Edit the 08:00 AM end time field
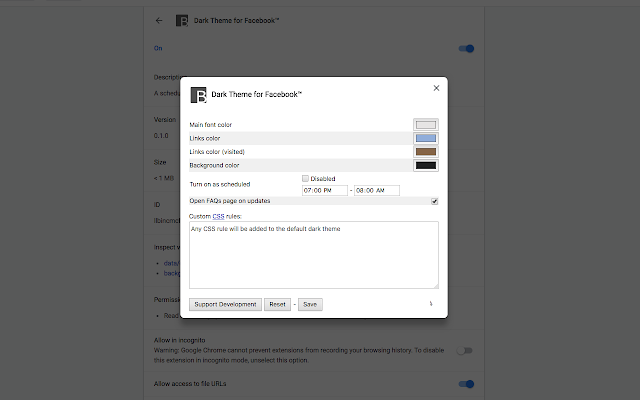The image size is (640, 400). [x=377, y=190]
